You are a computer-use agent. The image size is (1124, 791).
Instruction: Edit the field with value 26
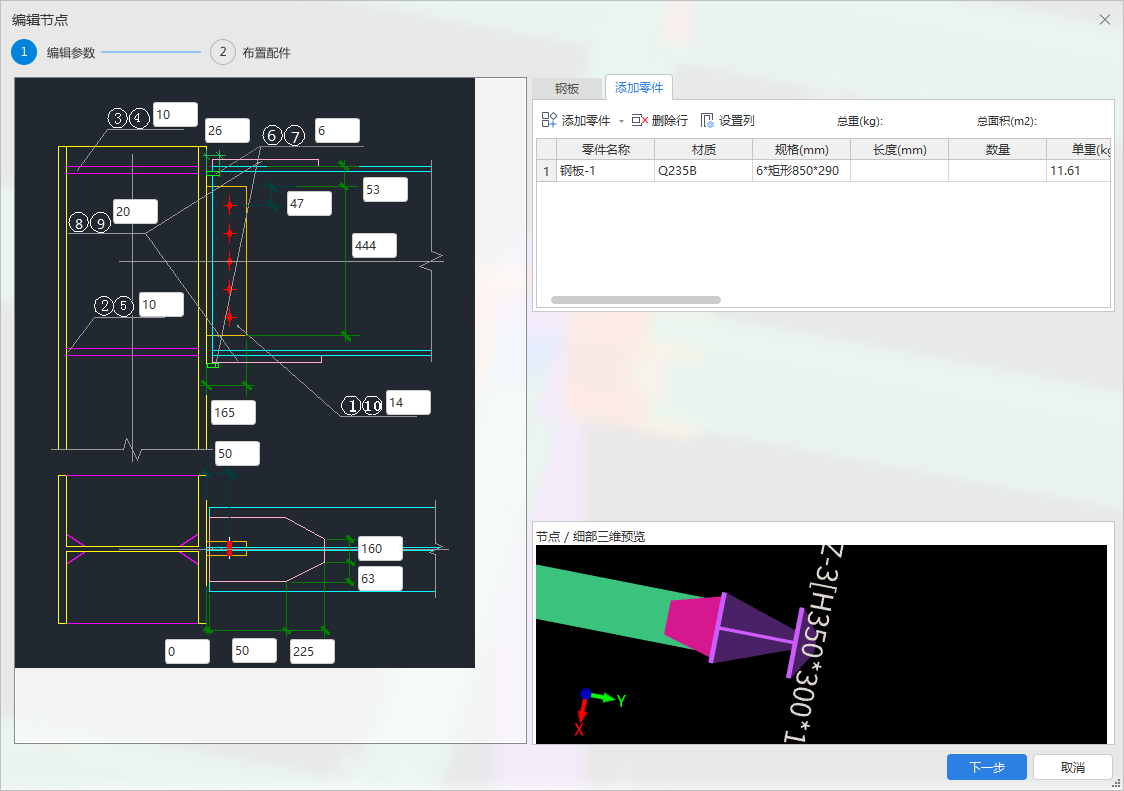[227, 131]
